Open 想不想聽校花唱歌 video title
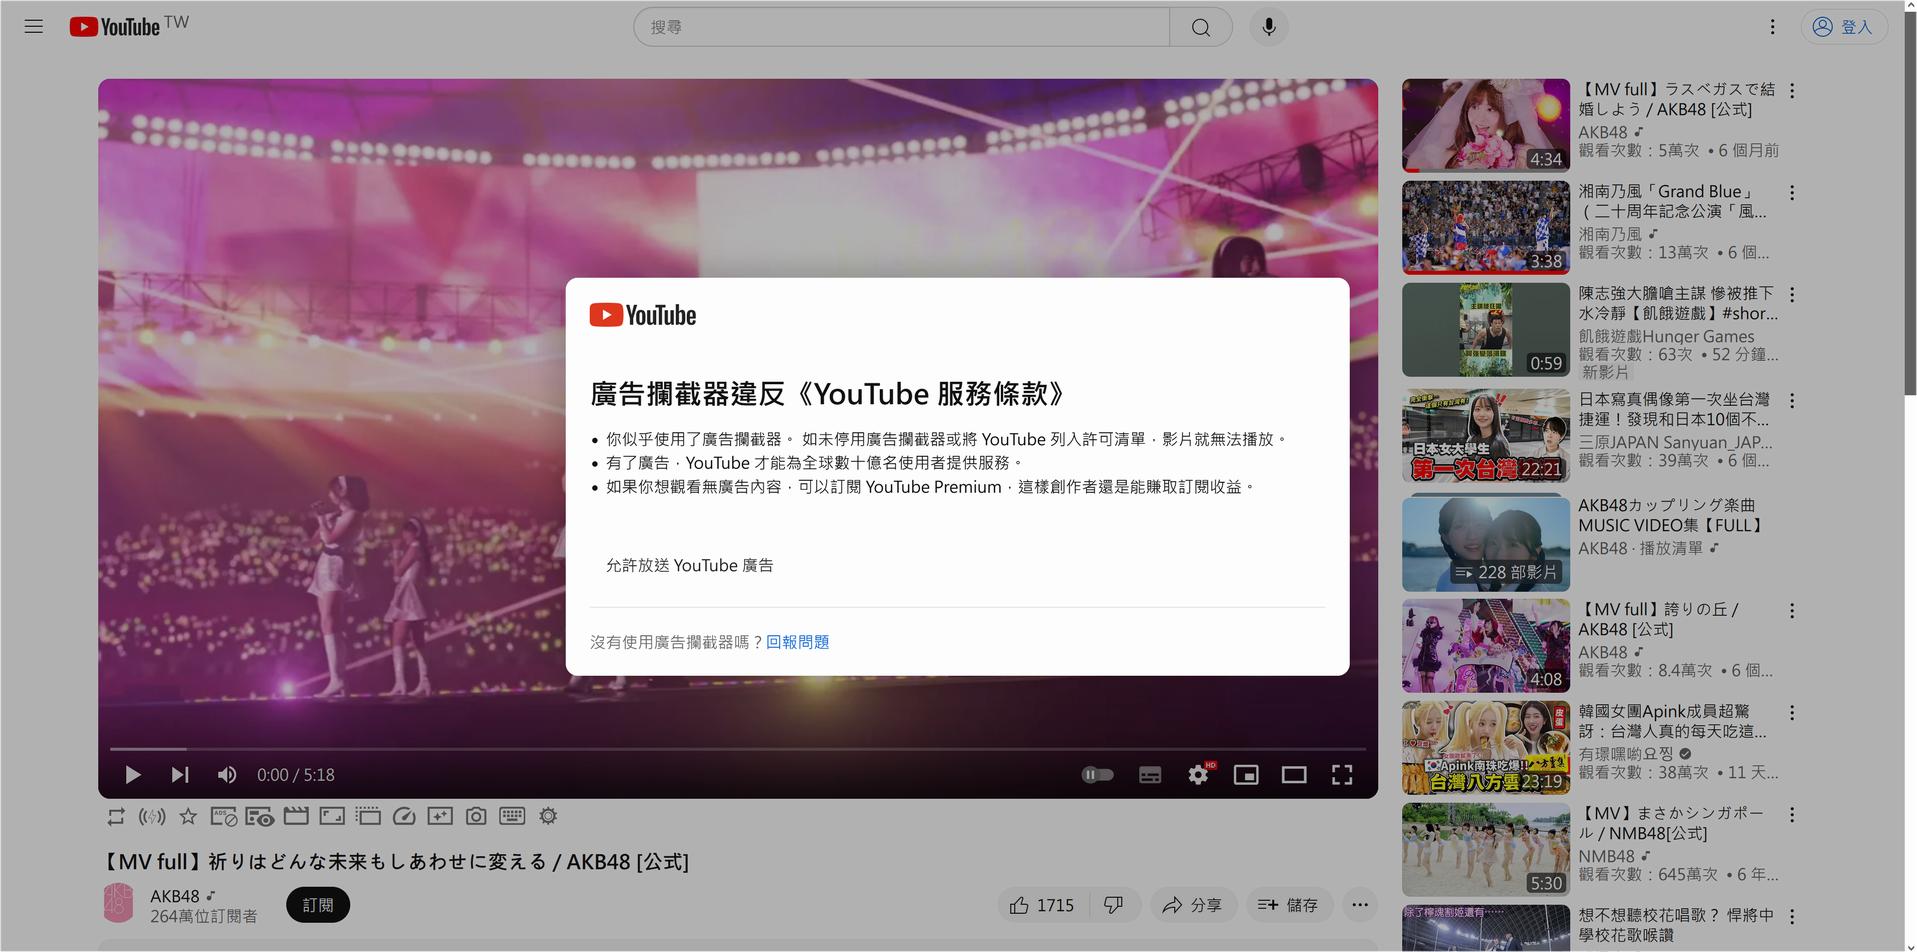 pos(1676,925)
